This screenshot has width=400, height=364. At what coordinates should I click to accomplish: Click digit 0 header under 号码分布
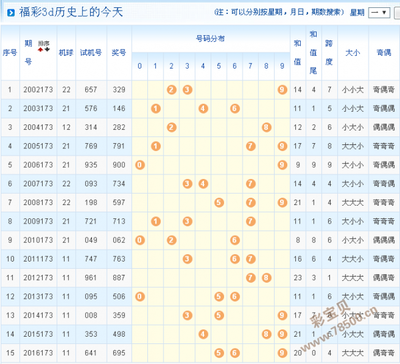coord(140,66)
